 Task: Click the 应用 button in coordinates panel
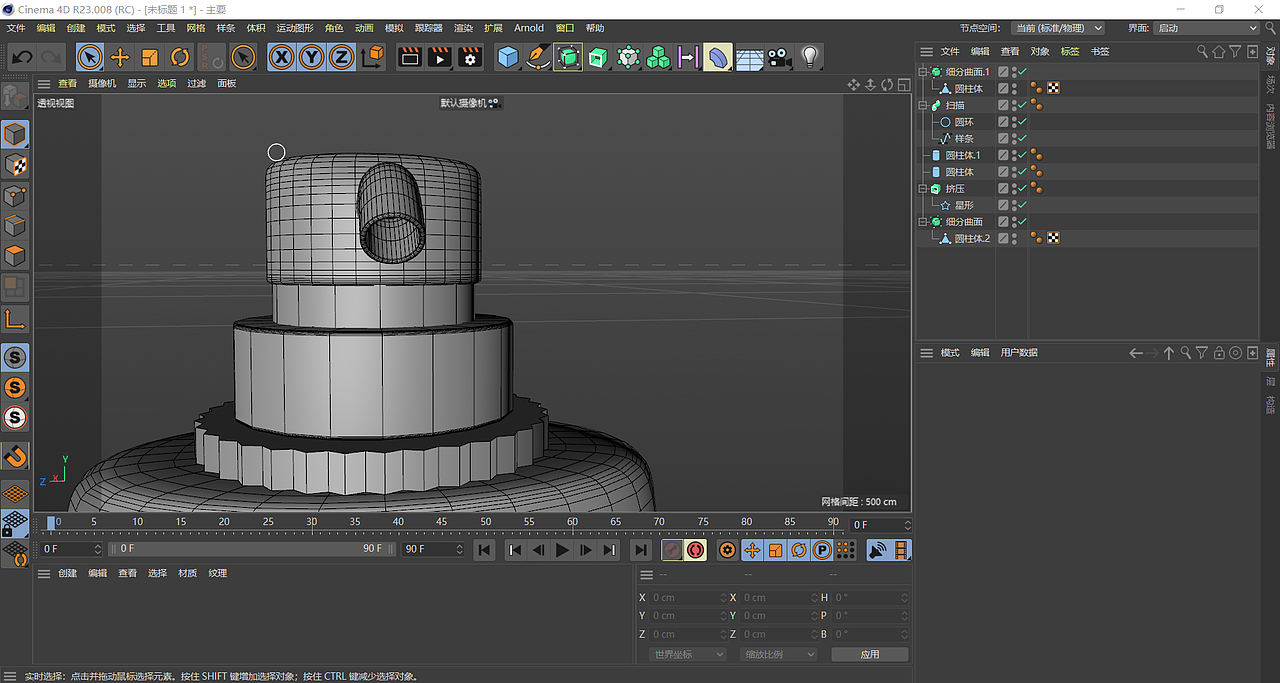click(870, 654)
